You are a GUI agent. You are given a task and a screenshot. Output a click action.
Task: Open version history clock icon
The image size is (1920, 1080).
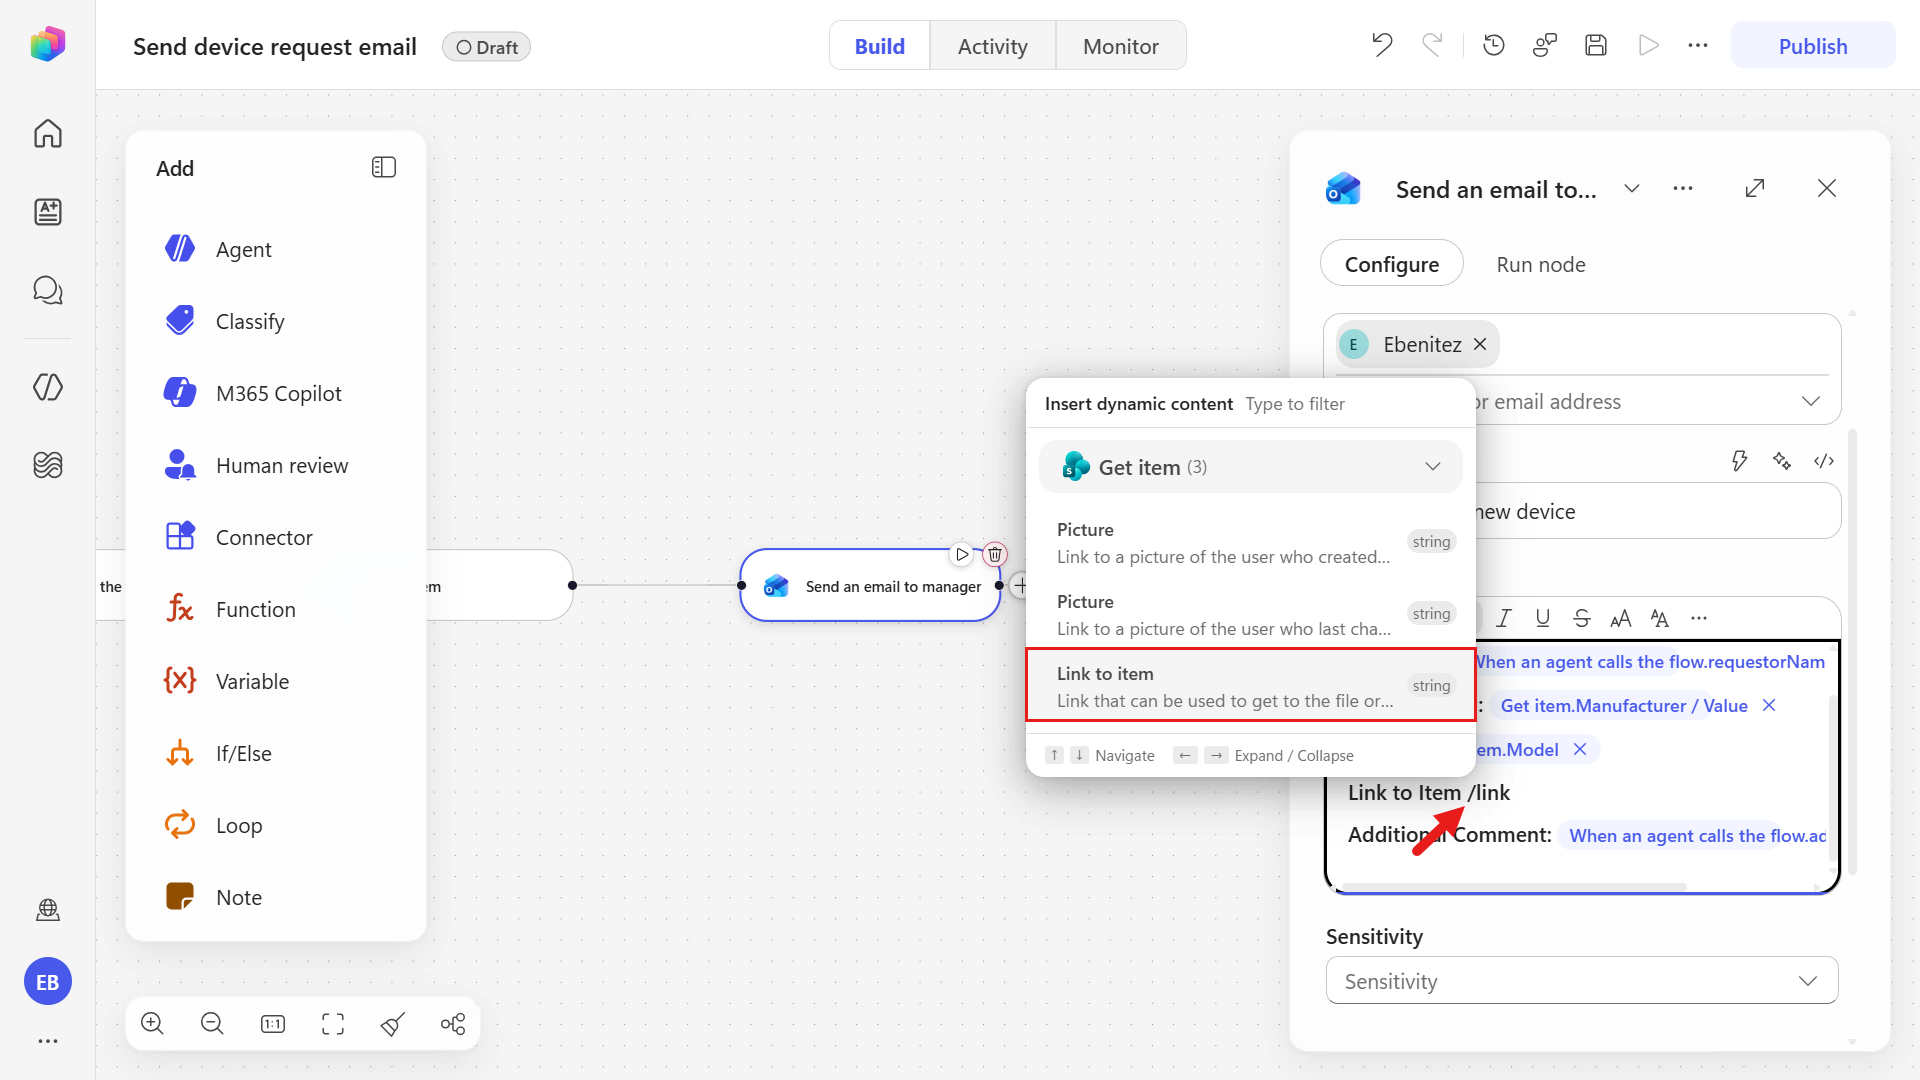1494,45
